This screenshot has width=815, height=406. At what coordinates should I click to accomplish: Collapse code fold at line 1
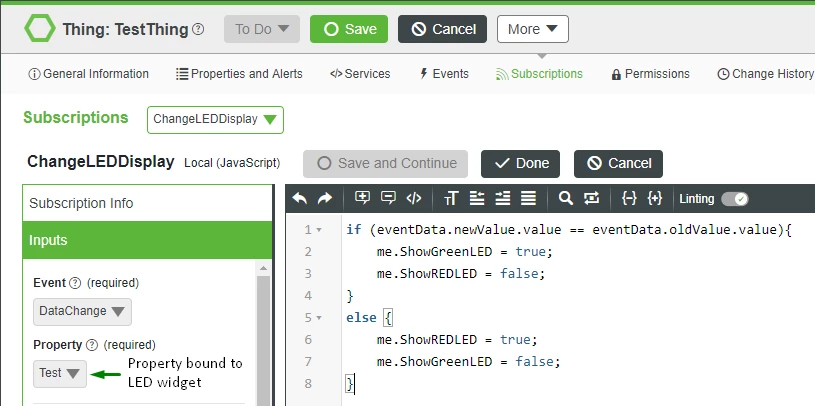click(x=319, y=230)
